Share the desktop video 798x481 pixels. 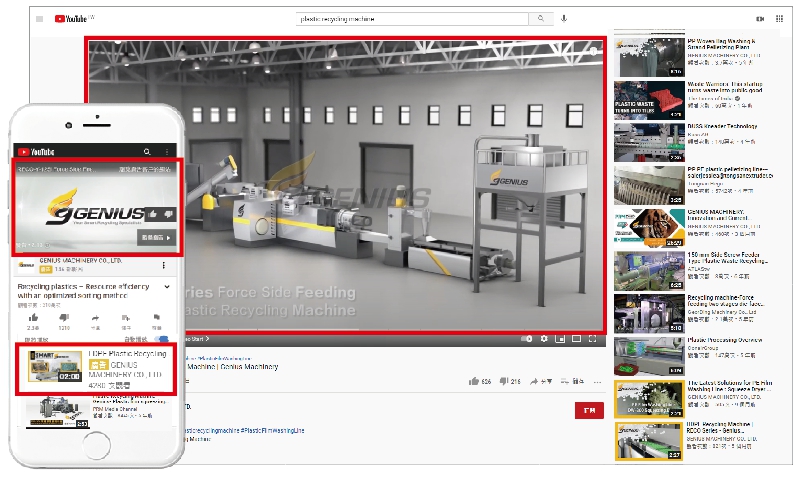click(541, 381)
